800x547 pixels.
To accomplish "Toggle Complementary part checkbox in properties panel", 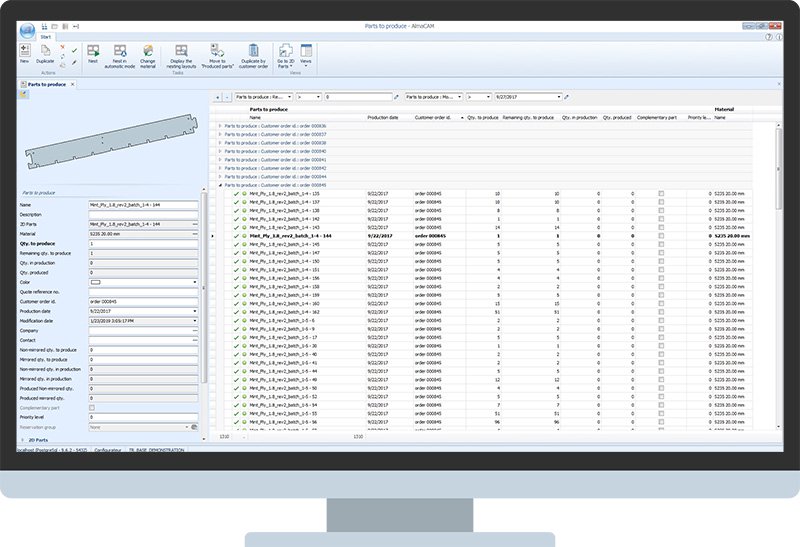I will point(94,409).
